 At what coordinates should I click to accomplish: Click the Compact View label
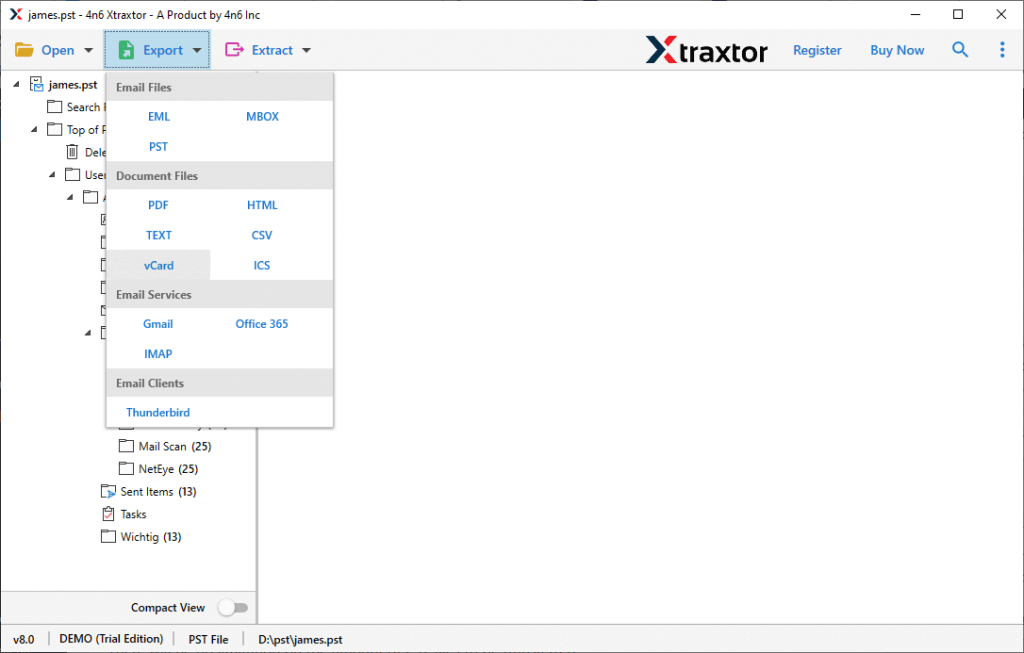[168, 607]
